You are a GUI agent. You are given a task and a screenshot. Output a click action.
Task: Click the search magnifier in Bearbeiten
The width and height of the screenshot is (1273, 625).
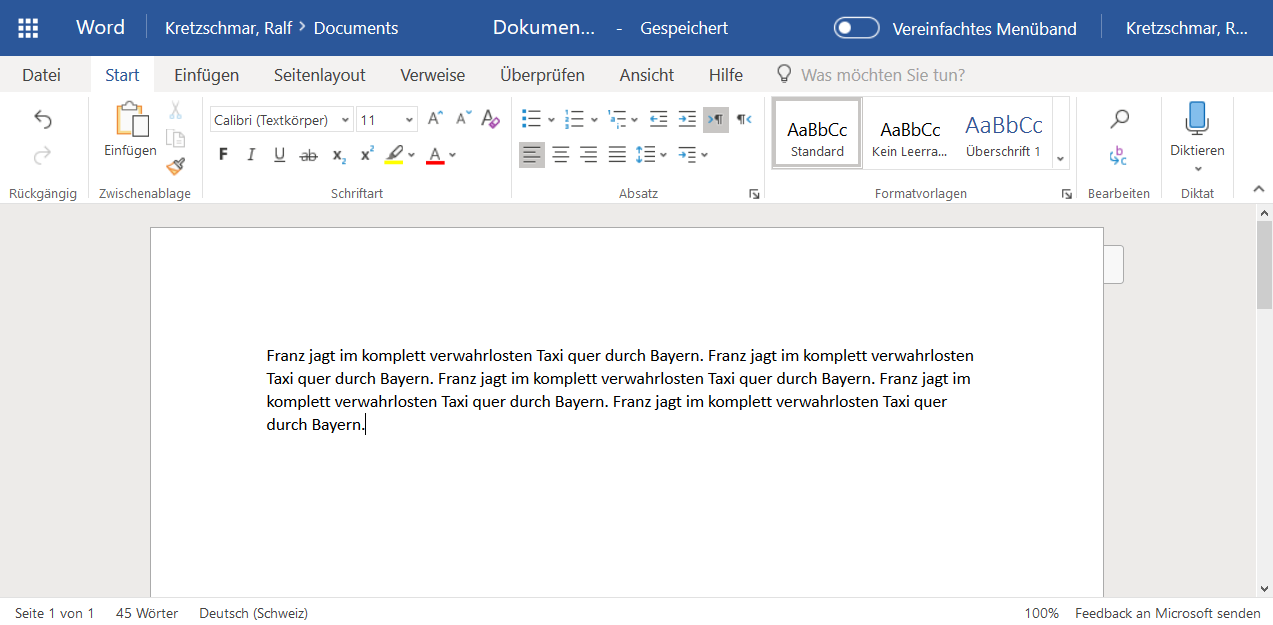click(x=1119, y=119)
